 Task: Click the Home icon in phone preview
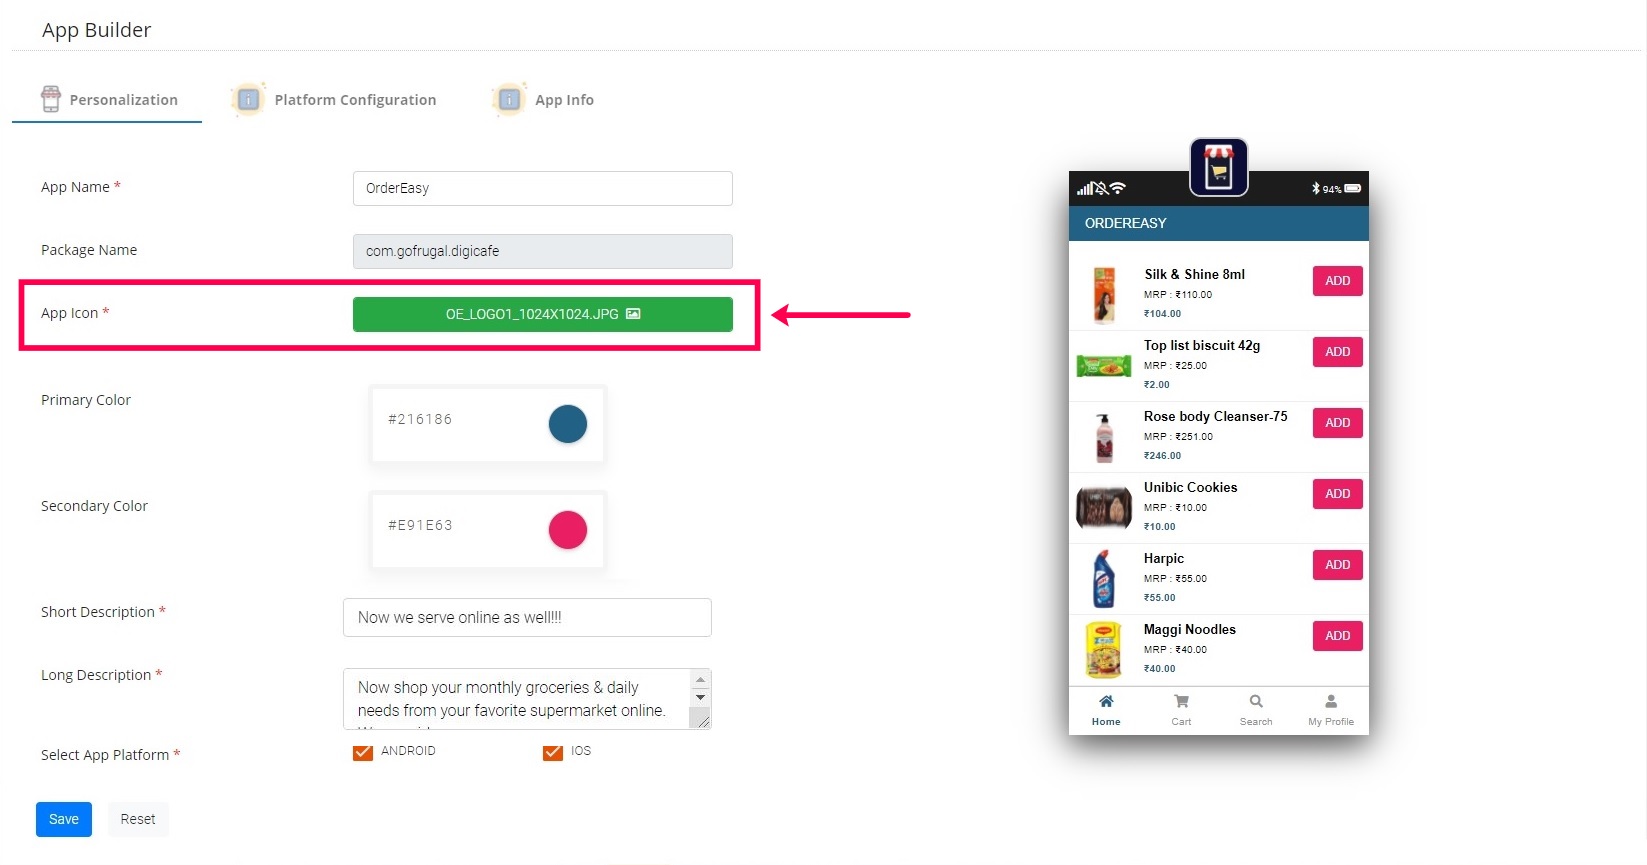point(1106,702)
